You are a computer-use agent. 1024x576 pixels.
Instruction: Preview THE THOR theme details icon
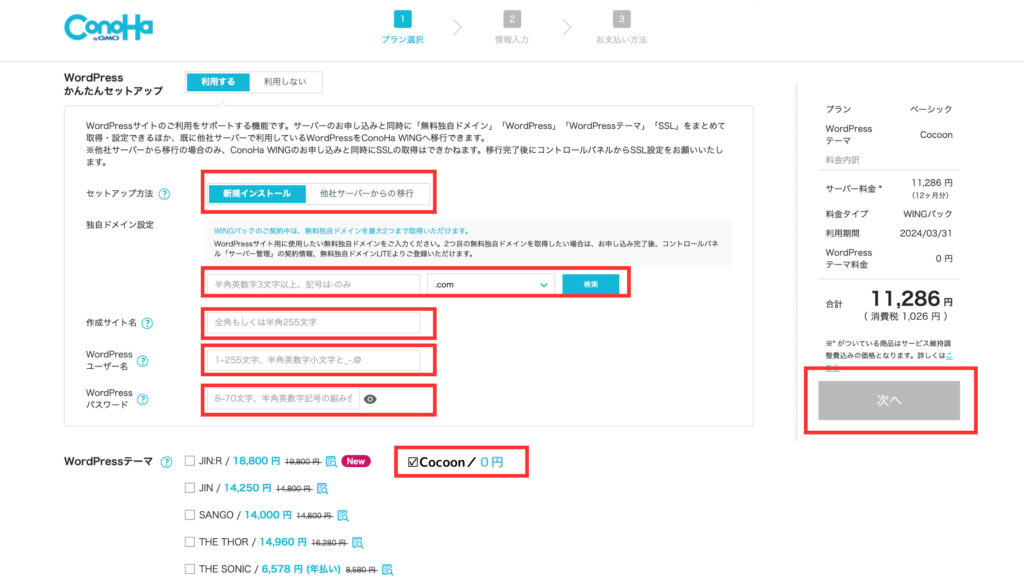point(357,542)
